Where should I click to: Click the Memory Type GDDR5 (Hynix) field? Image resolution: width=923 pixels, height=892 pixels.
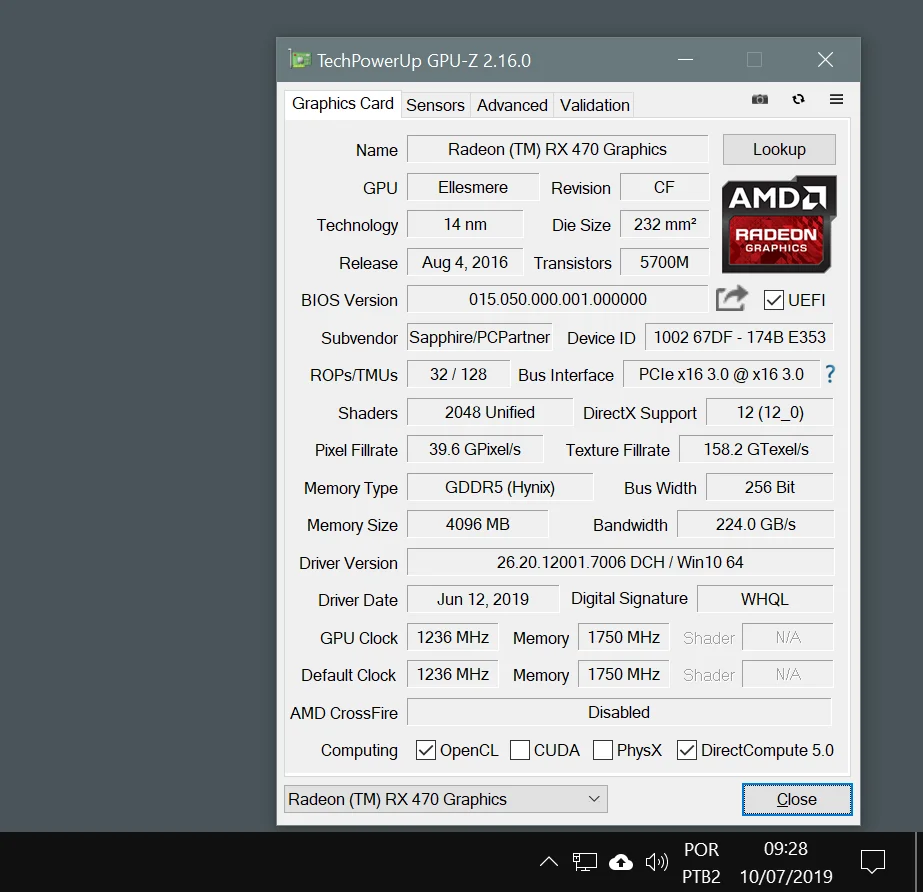[x=500, y=488]
